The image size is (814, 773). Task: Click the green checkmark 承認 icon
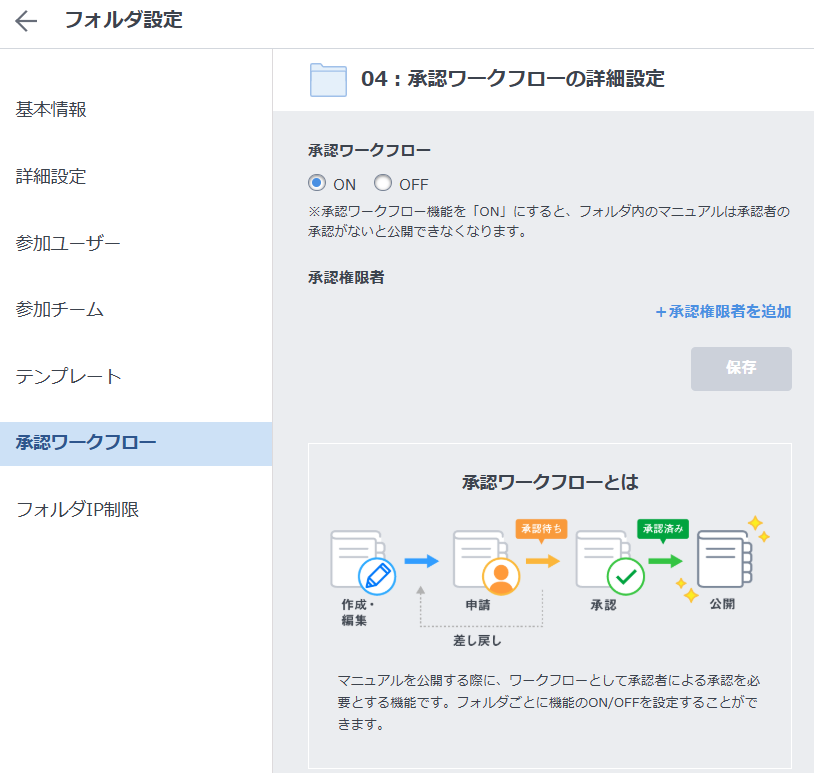625,577
